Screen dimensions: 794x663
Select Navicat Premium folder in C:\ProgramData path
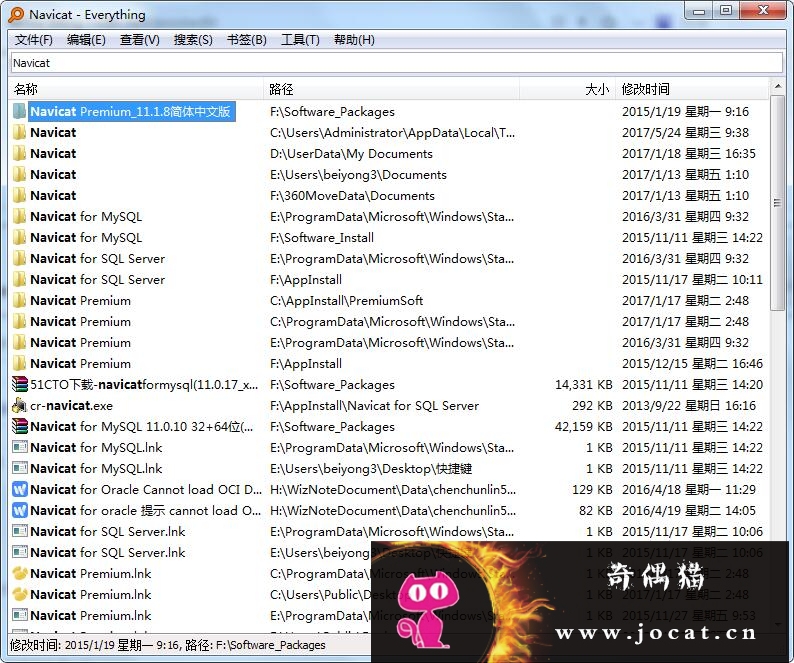pyautogui.click(x=81, y=322)
